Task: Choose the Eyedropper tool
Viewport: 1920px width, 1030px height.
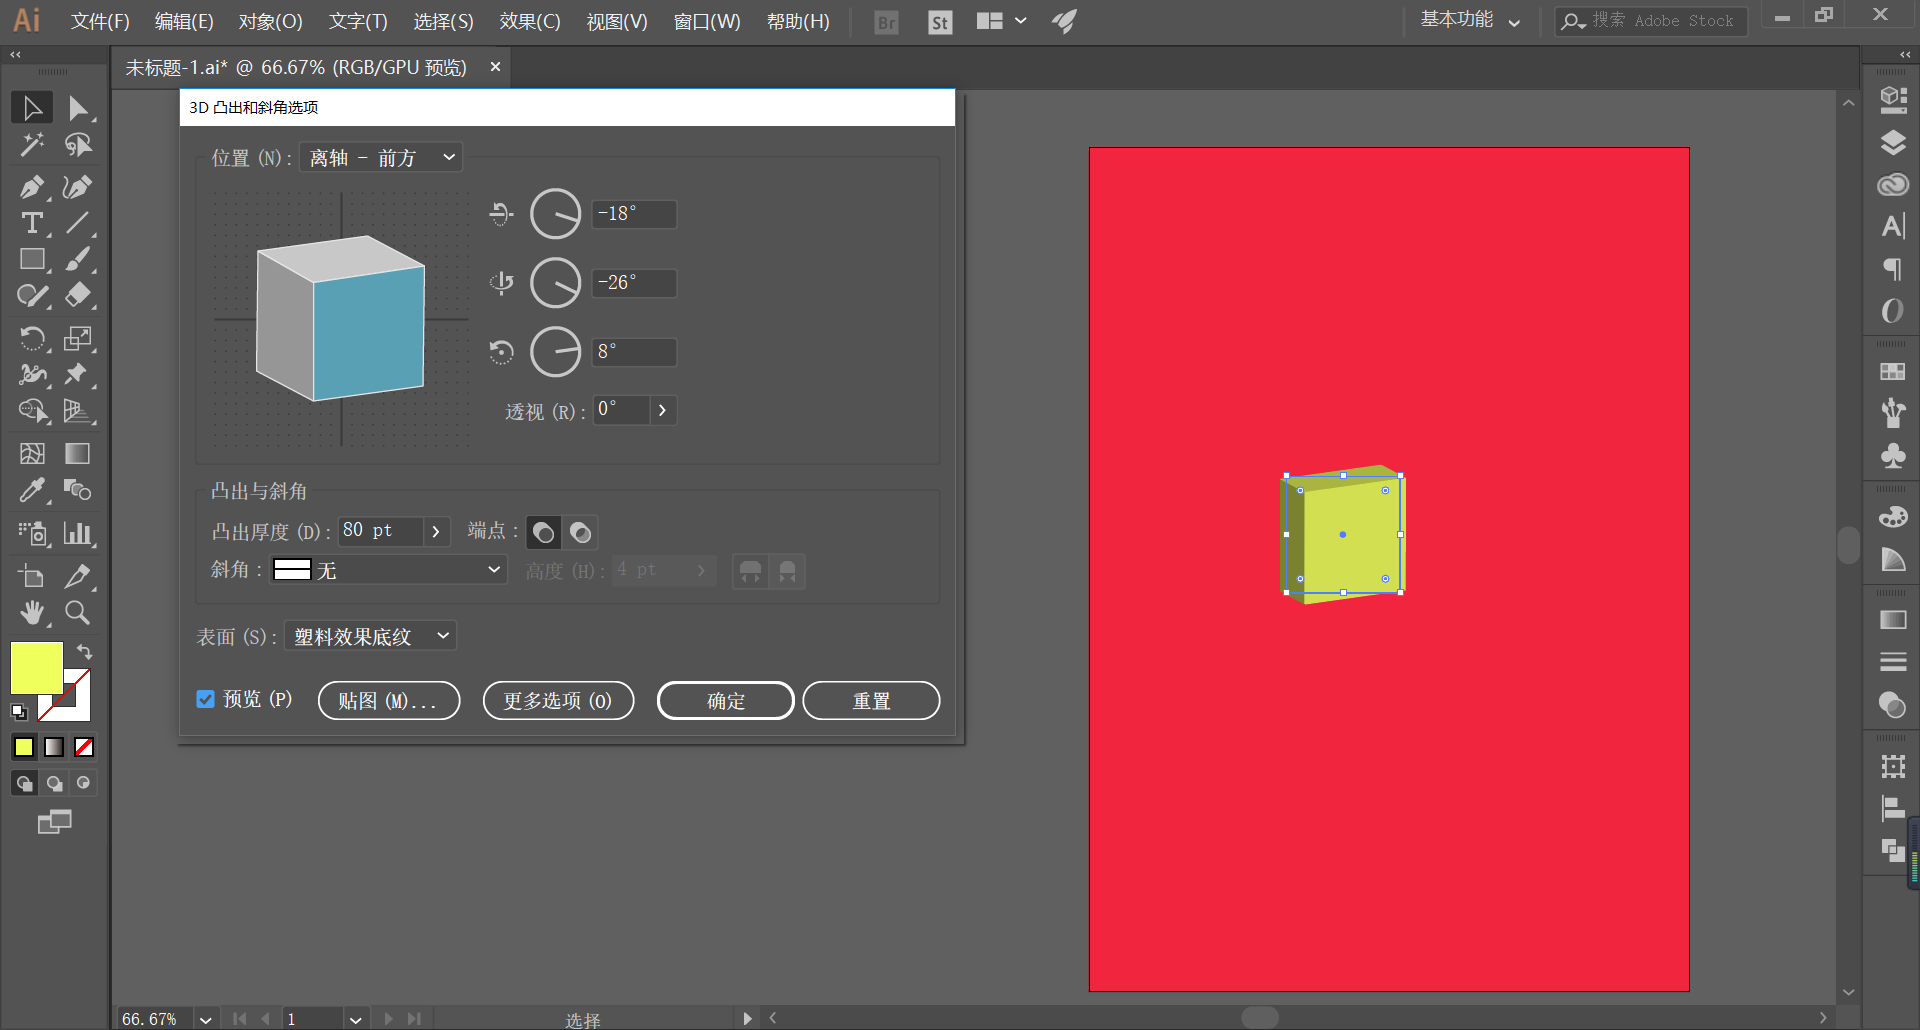Action: 32,490
